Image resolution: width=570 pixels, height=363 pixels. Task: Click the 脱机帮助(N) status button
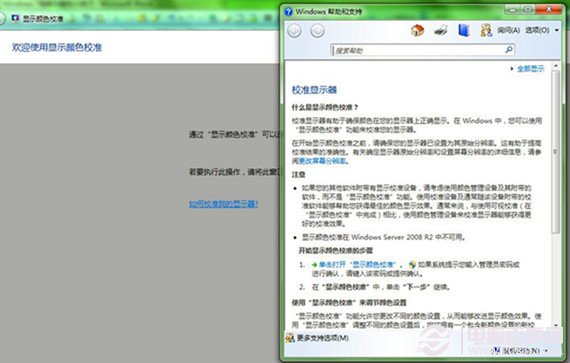(521, 351)
